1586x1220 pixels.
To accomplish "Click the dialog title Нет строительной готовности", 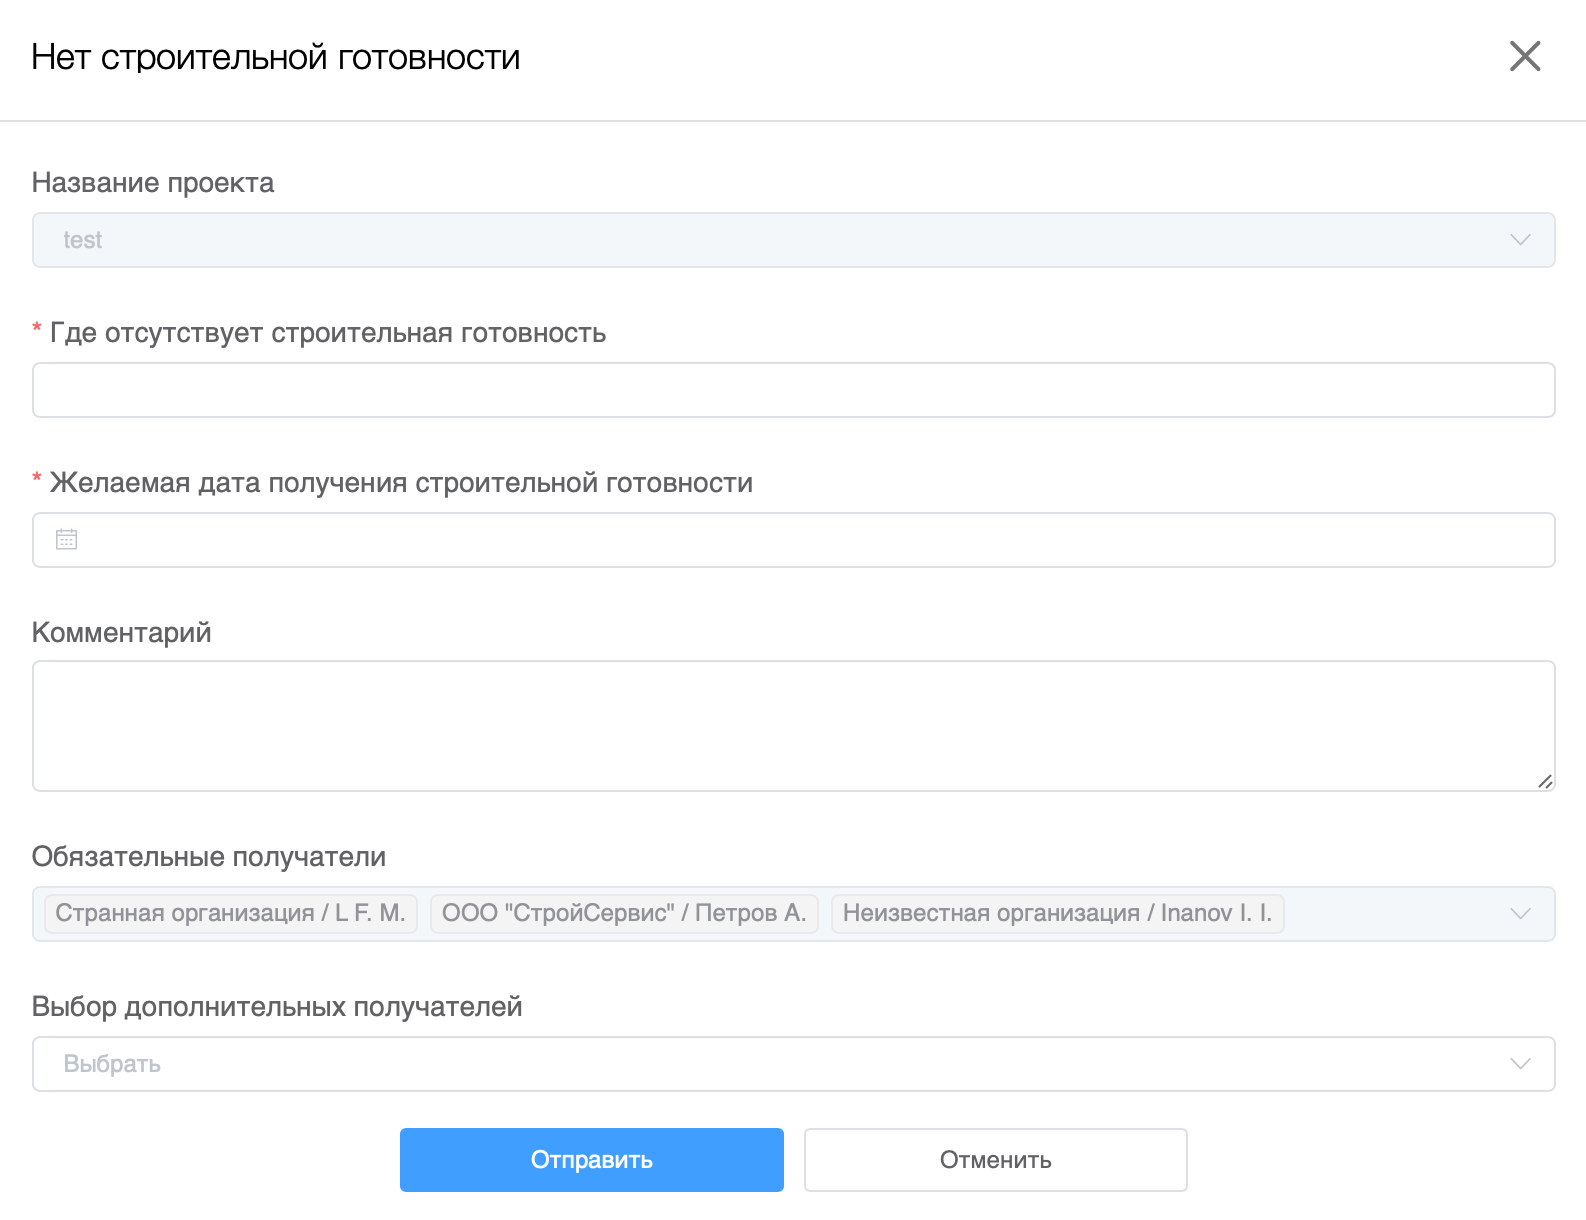I will tap(276, 57).
